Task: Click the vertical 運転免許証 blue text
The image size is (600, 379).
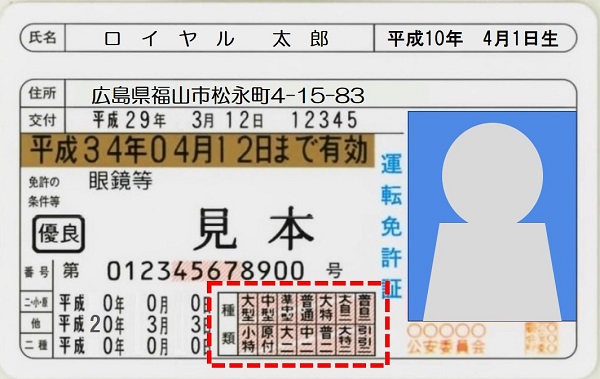Action: coord(391,225)
